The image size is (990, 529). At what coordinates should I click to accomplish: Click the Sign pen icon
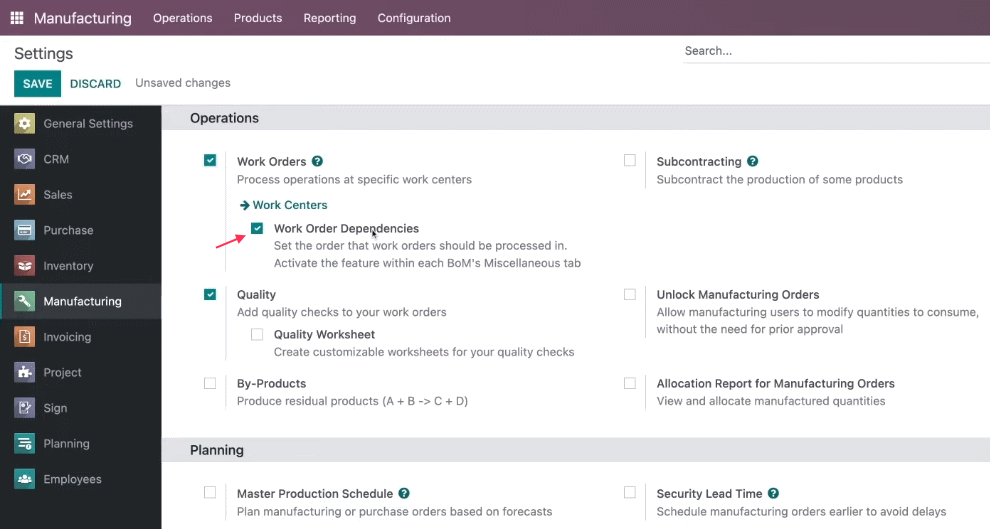coord(25,408)
